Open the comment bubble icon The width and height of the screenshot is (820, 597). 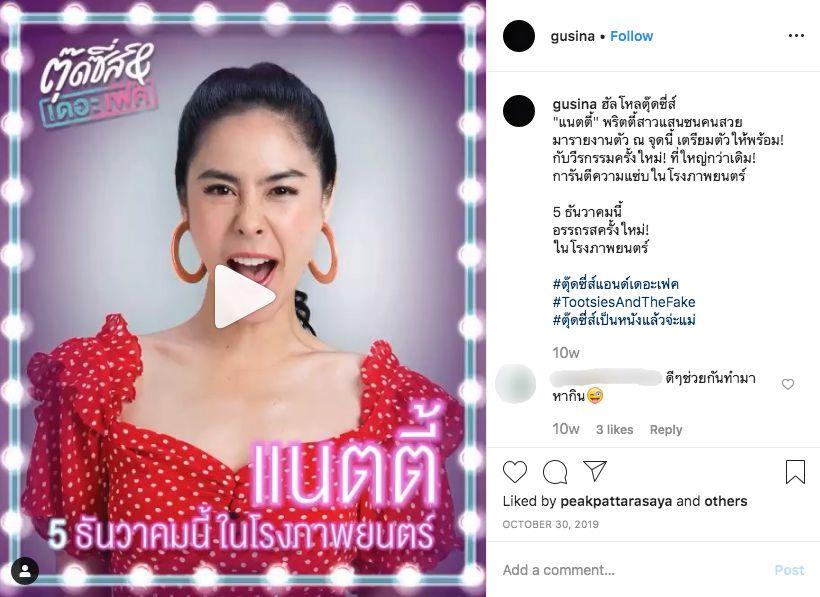555,472
